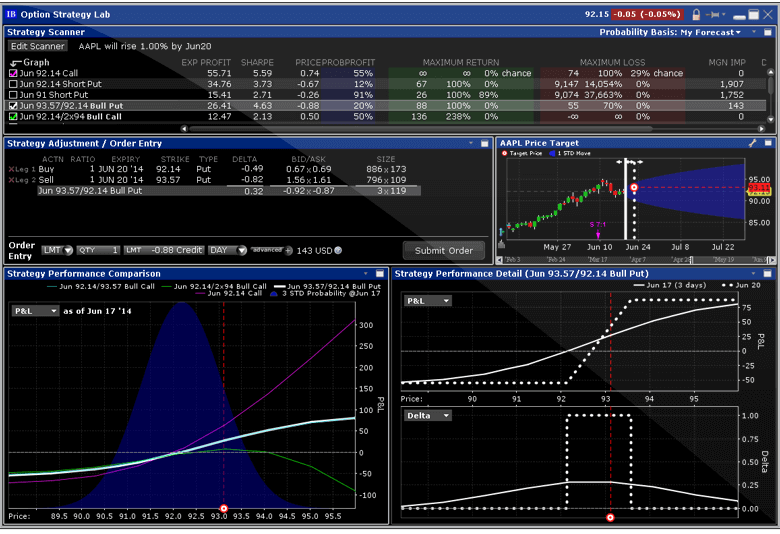Click the Graph column arrow icon

[15, 63]
